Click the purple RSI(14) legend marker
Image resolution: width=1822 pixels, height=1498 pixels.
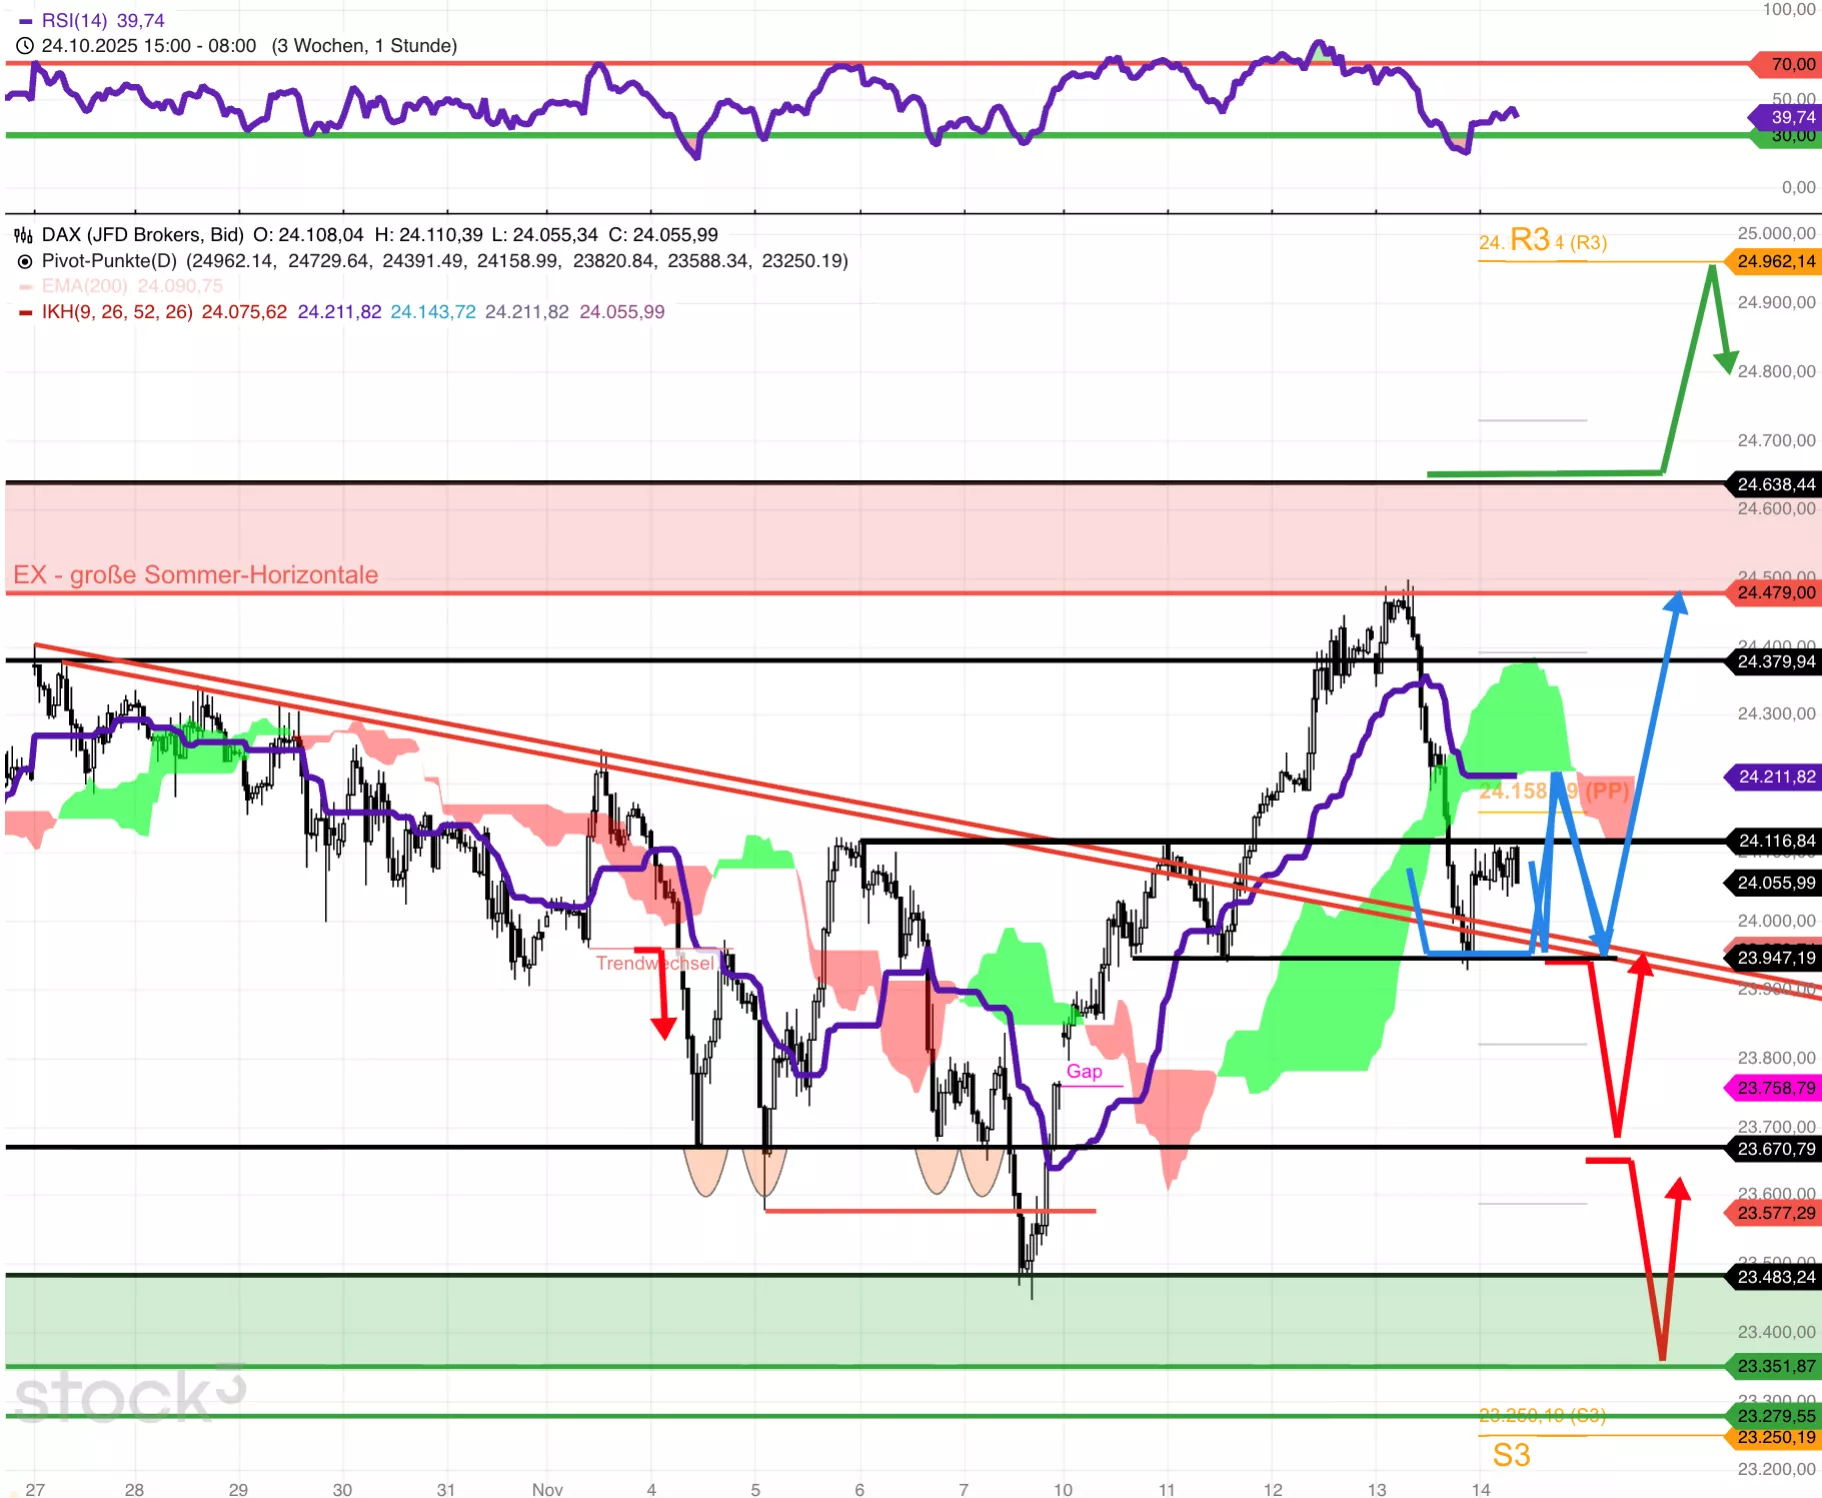[x=25, y=21]
